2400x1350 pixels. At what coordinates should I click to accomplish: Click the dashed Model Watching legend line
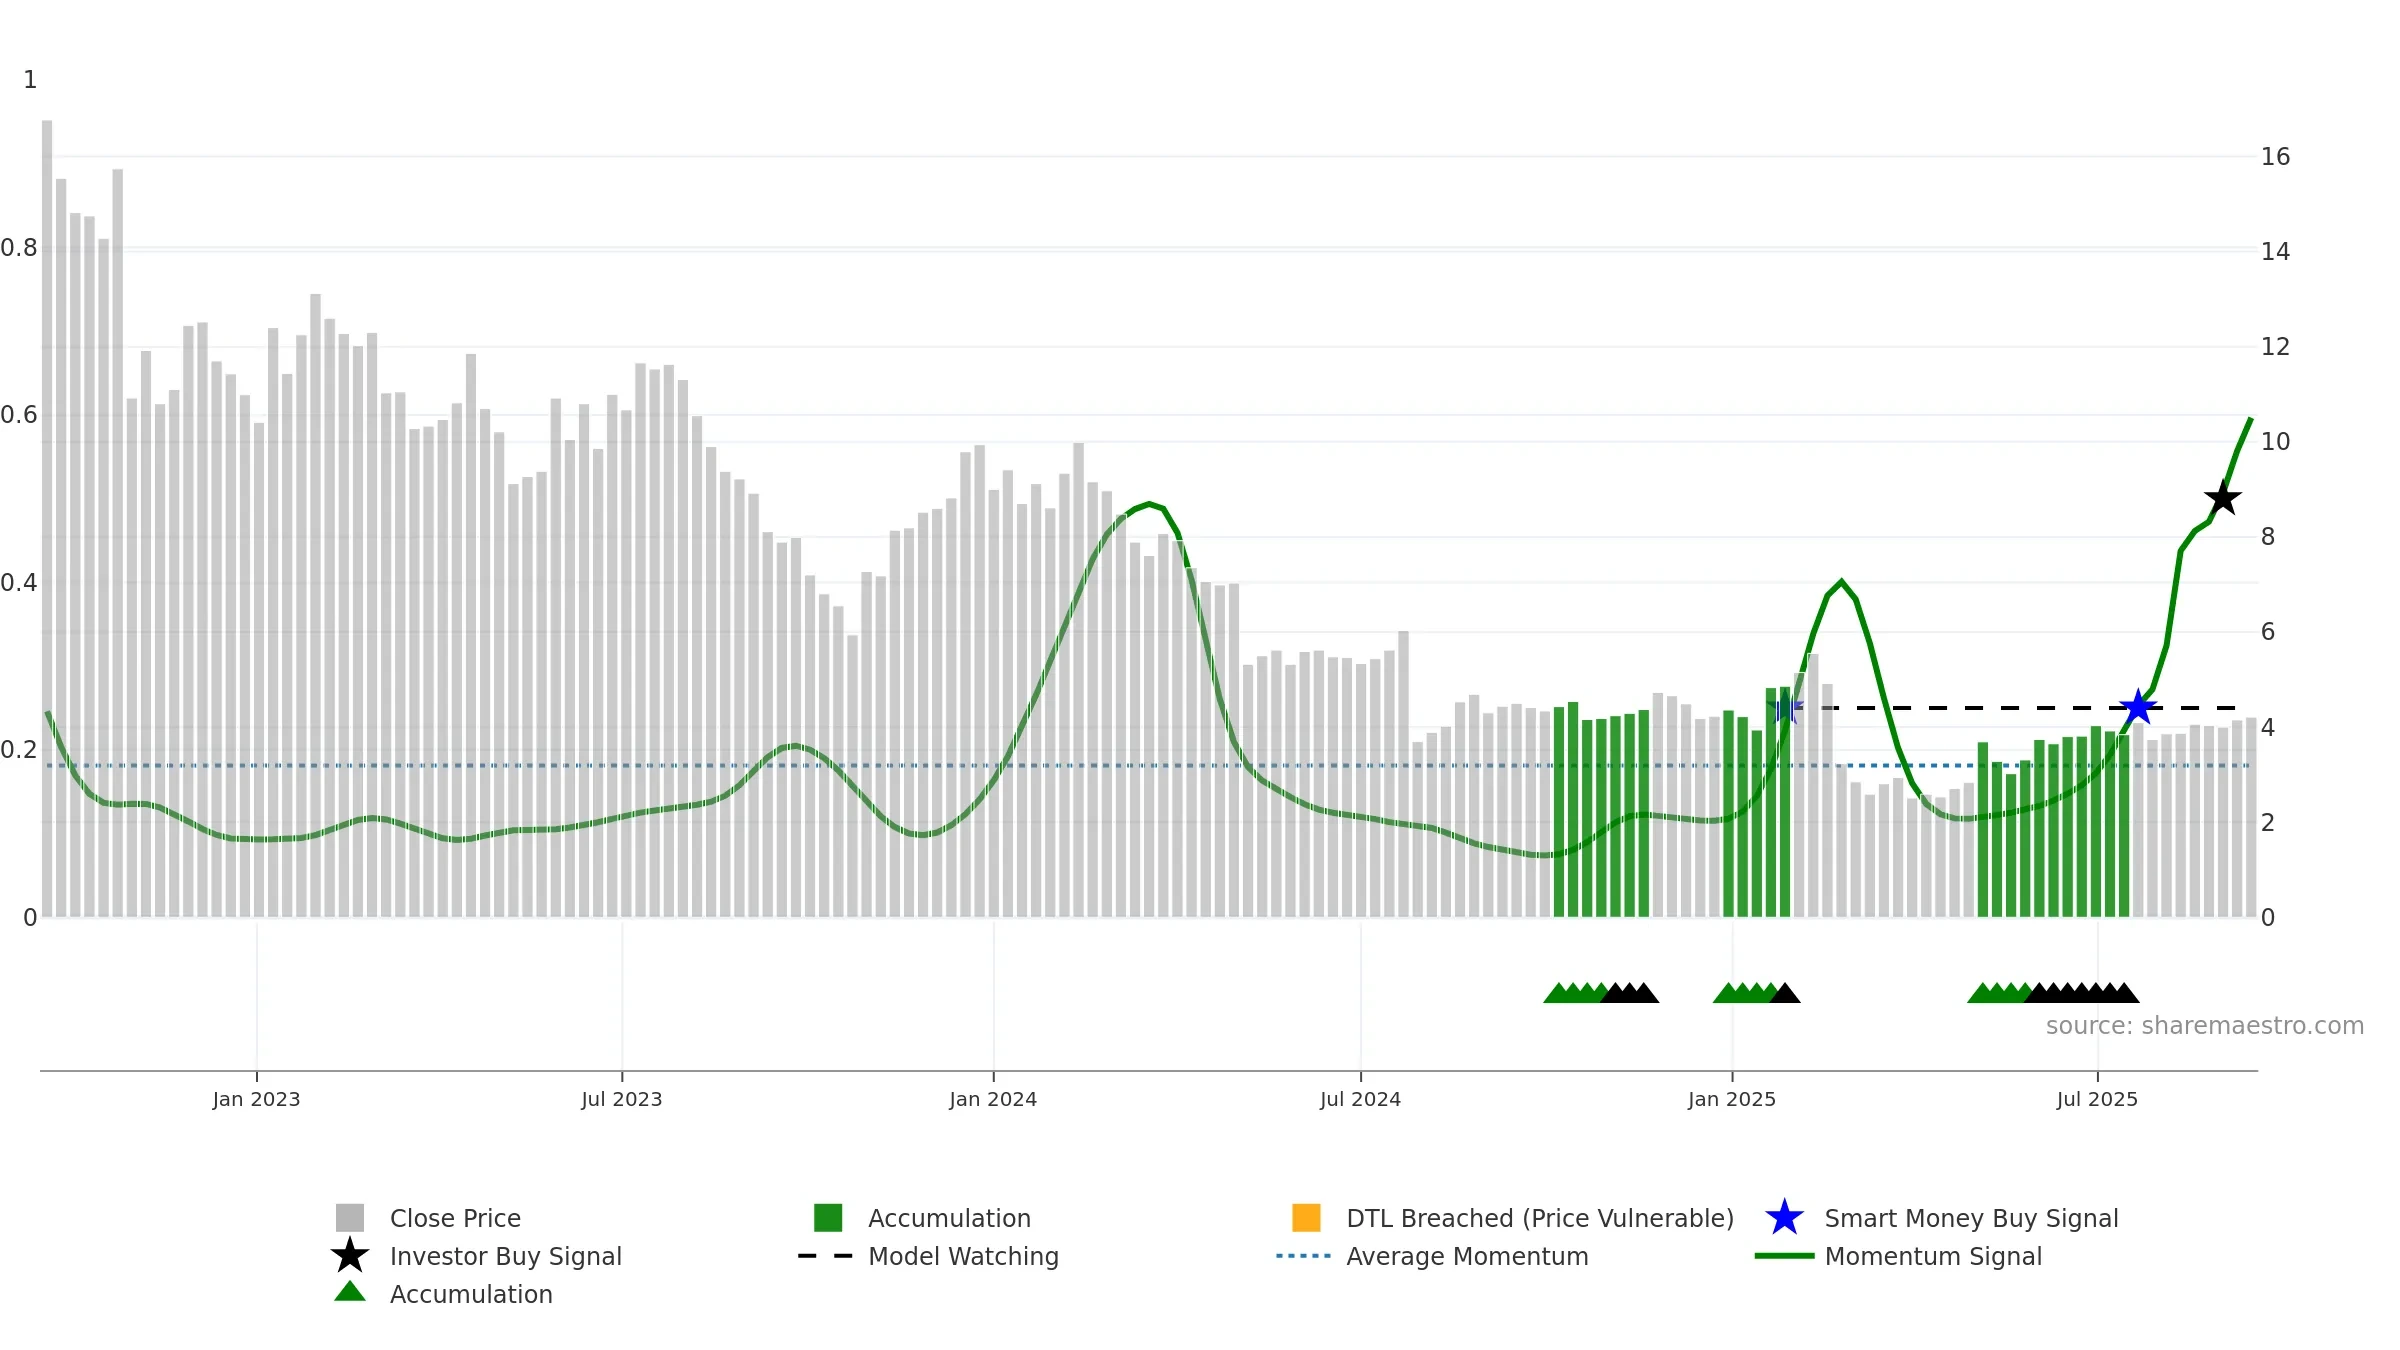[x=826, y=1256]
